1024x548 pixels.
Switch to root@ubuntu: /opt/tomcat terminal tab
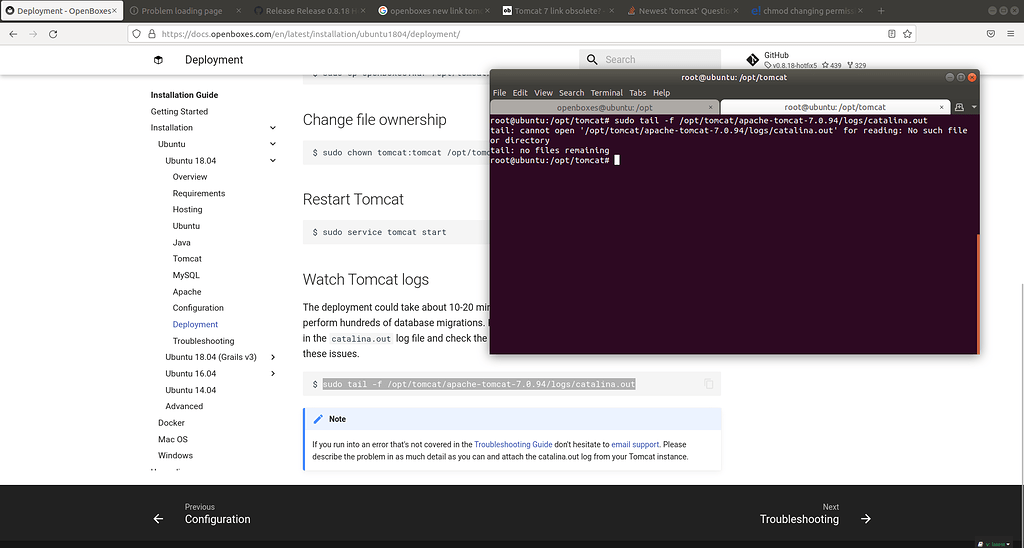coord(835,107)
